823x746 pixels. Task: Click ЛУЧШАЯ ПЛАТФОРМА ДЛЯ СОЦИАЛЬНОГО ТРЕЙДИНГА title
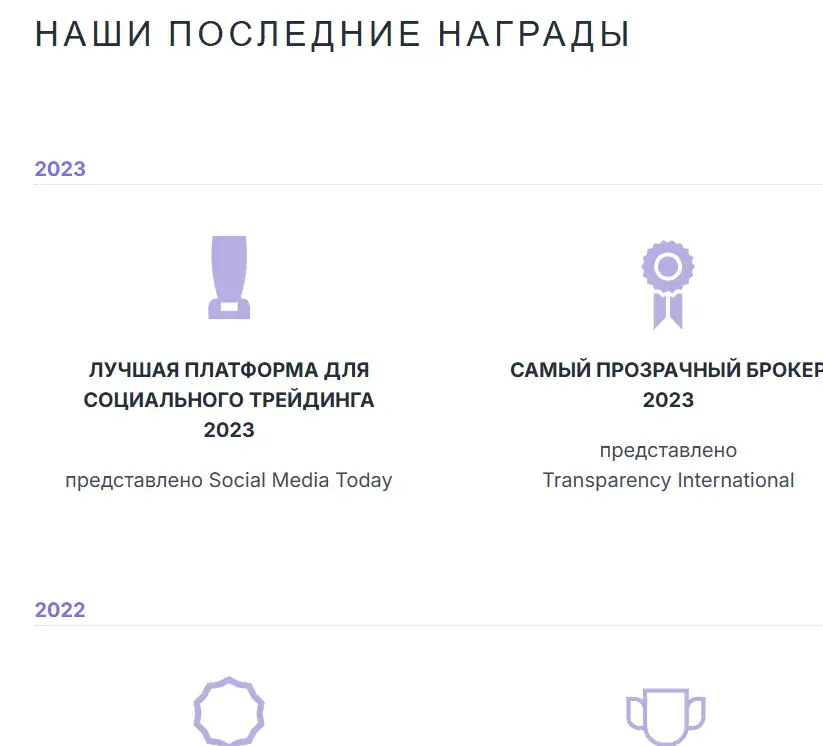coord(229,400)
